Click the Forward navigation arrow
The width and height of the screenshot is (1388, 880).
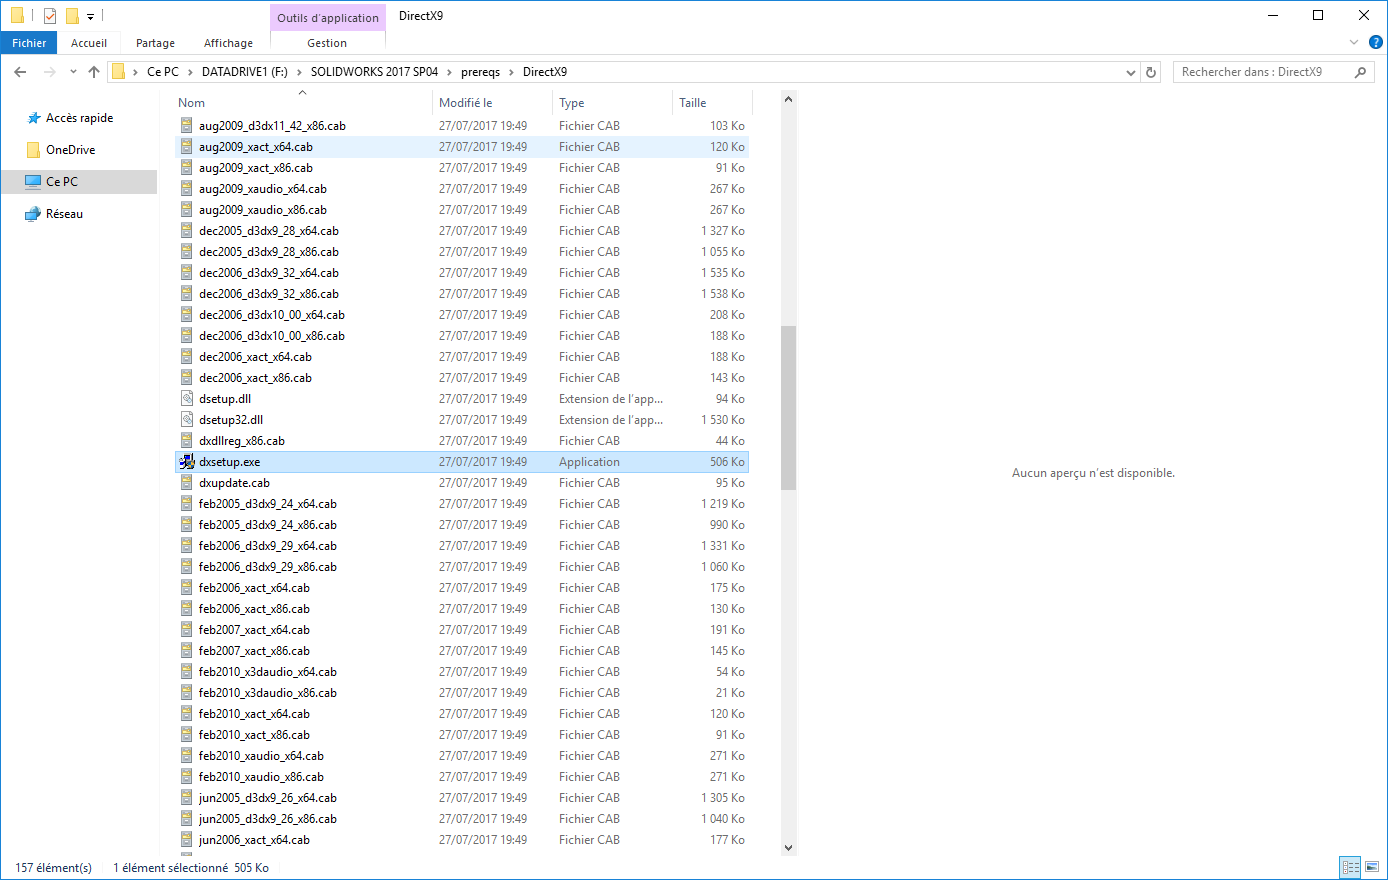(49, 72)
